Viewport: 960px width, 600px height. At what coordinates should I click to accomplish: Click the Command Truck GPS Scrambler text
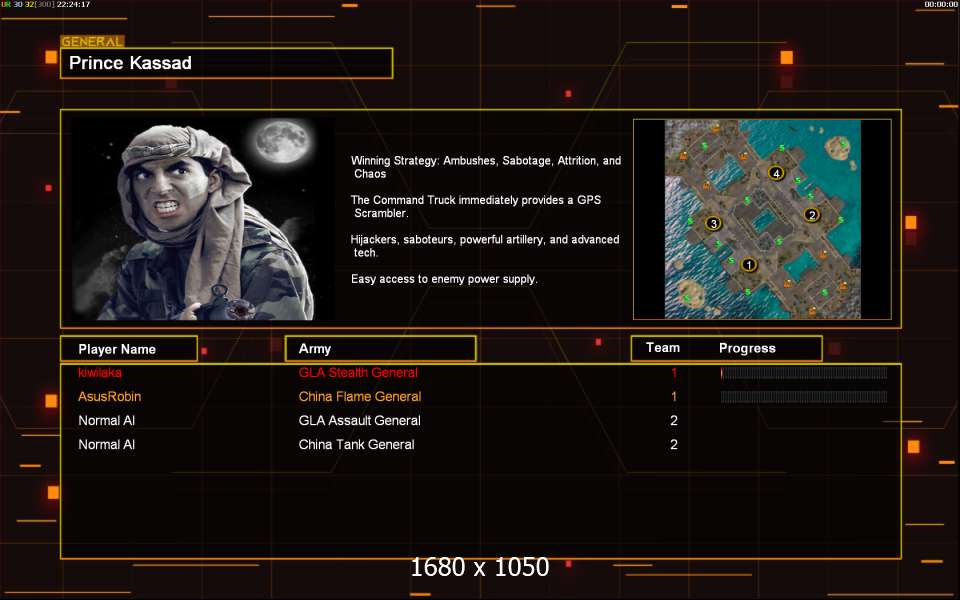(x=476, y=206)
